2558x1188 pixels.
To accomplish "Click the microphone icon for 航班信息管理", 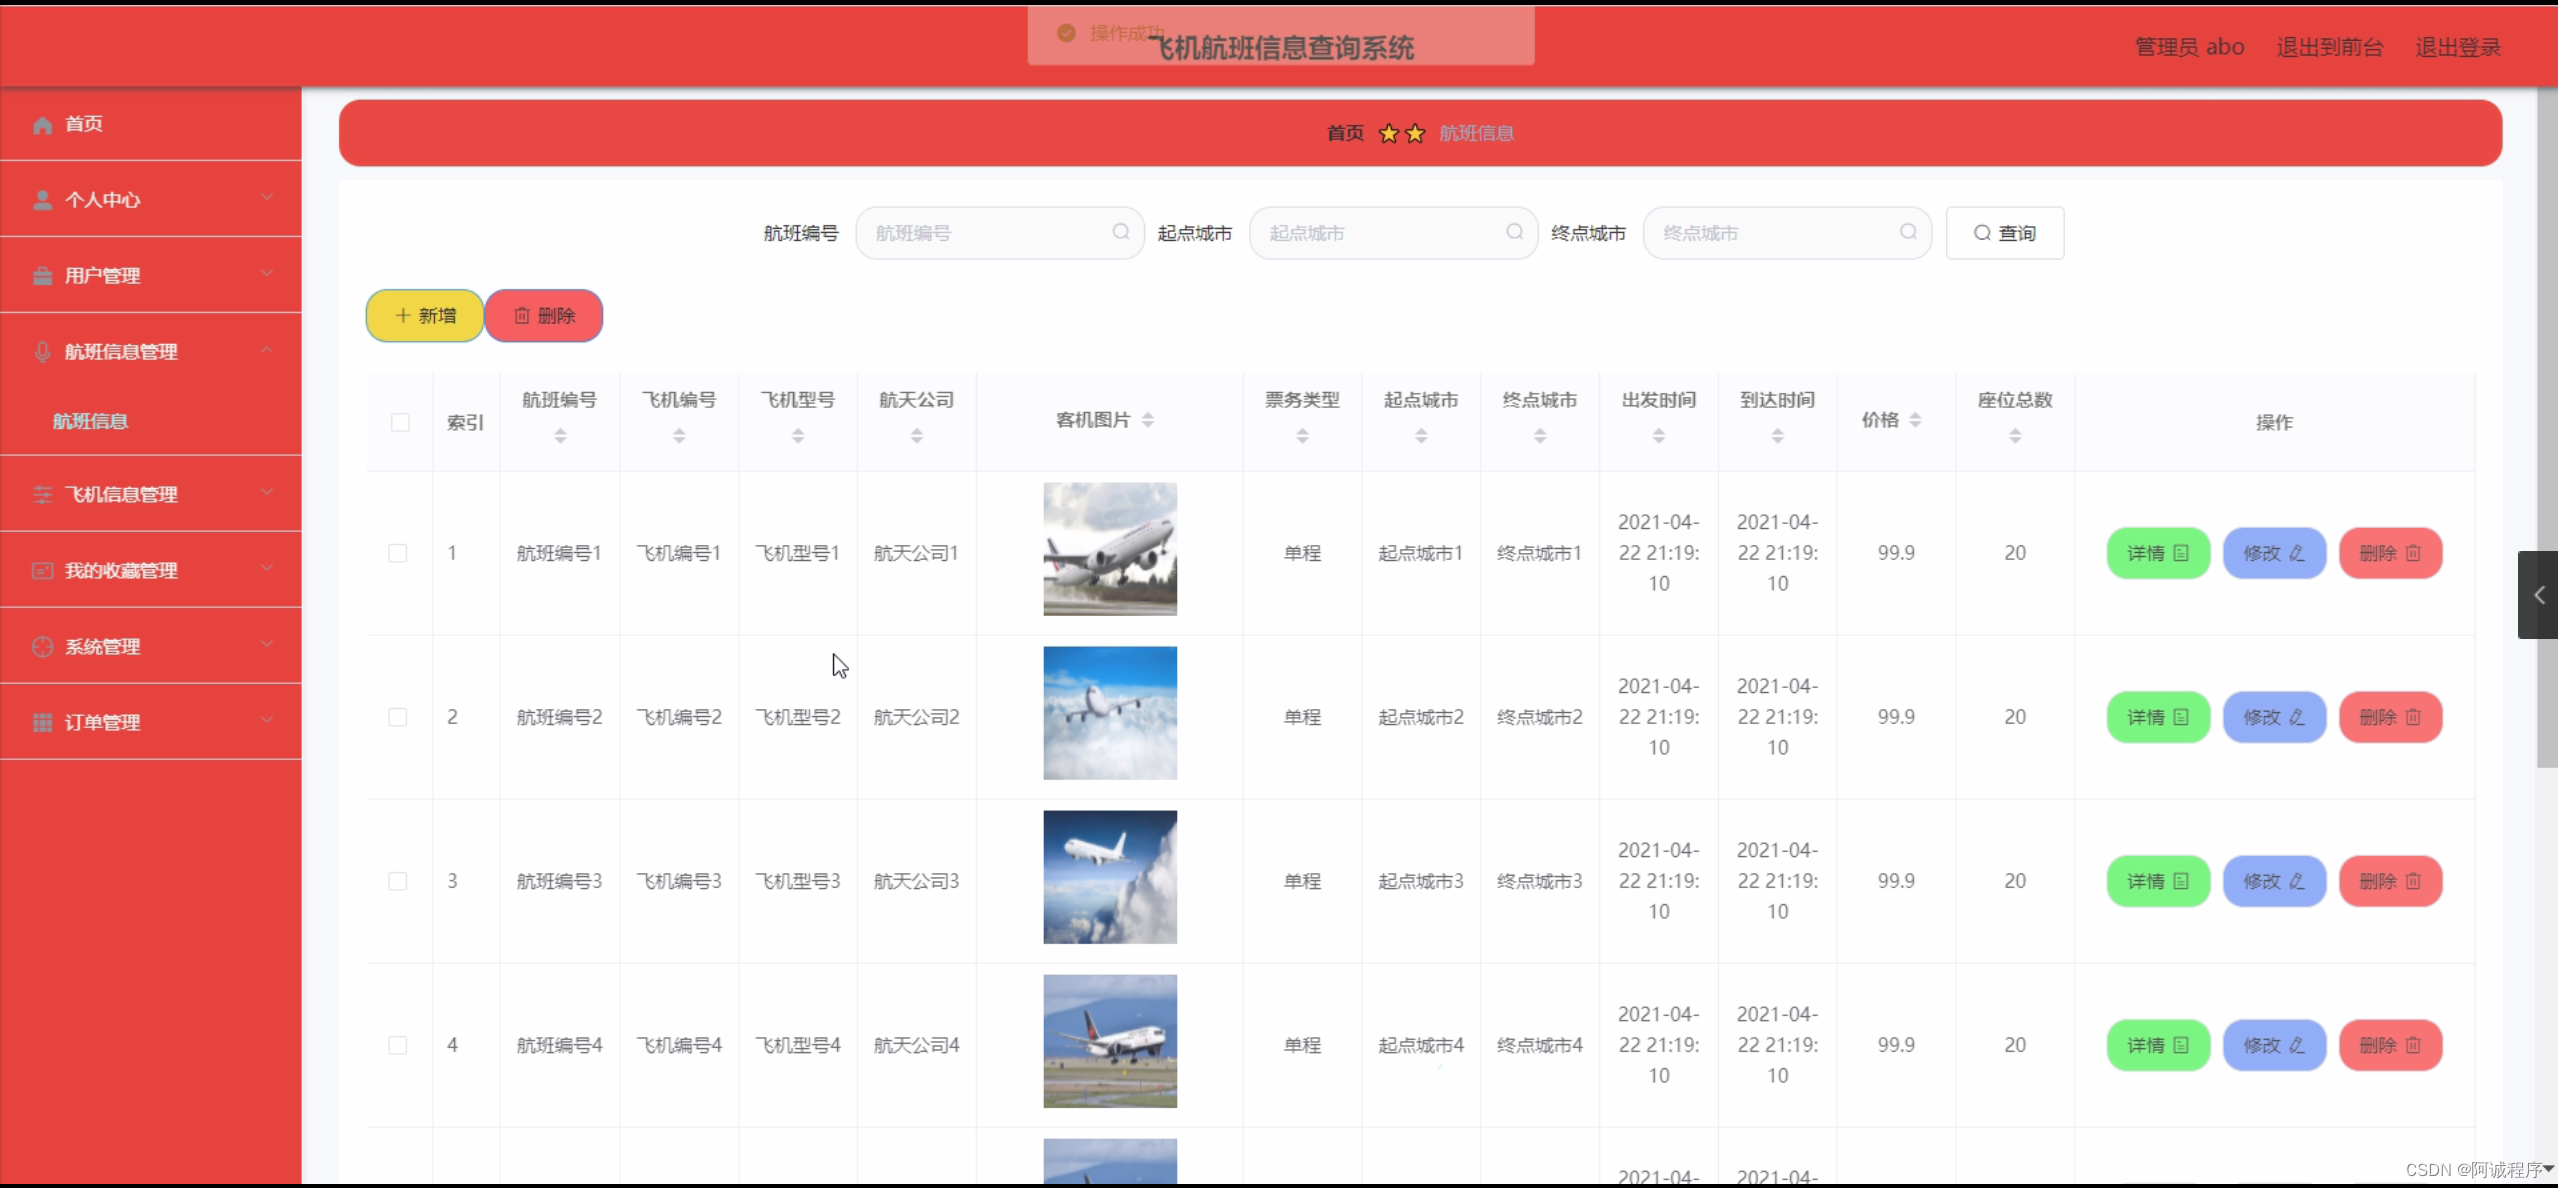I will (42, 351).
